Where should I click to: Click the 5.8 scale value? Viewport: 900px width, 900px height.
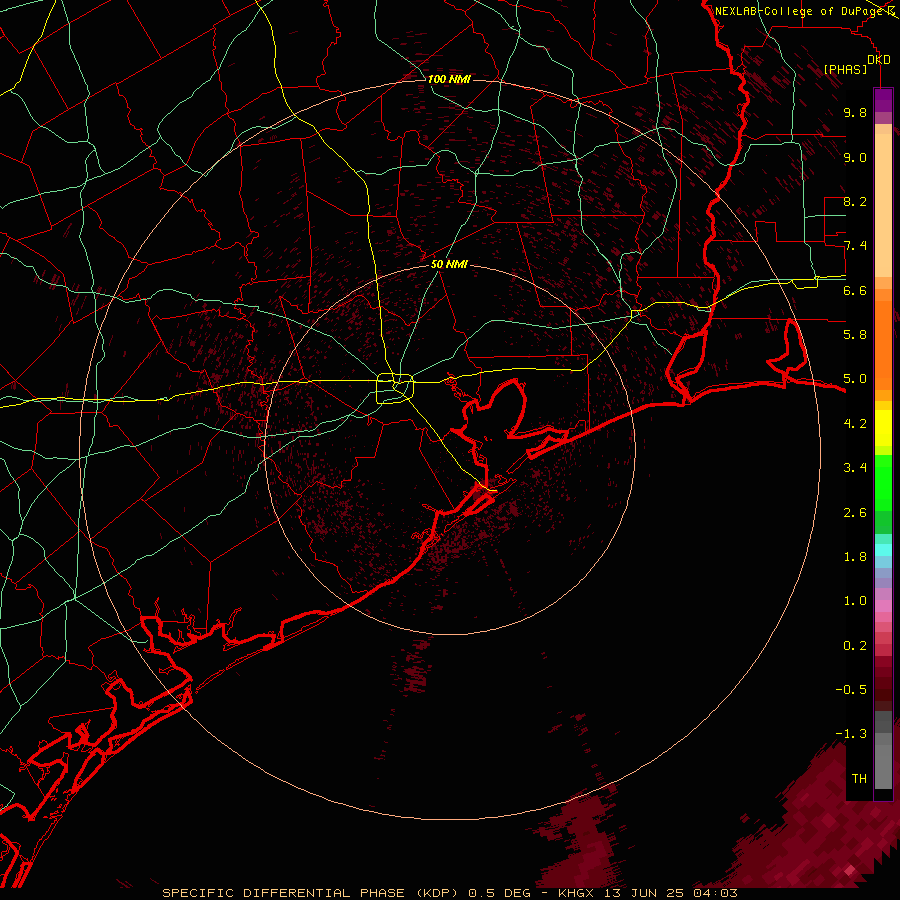click(x=855, y=334)
